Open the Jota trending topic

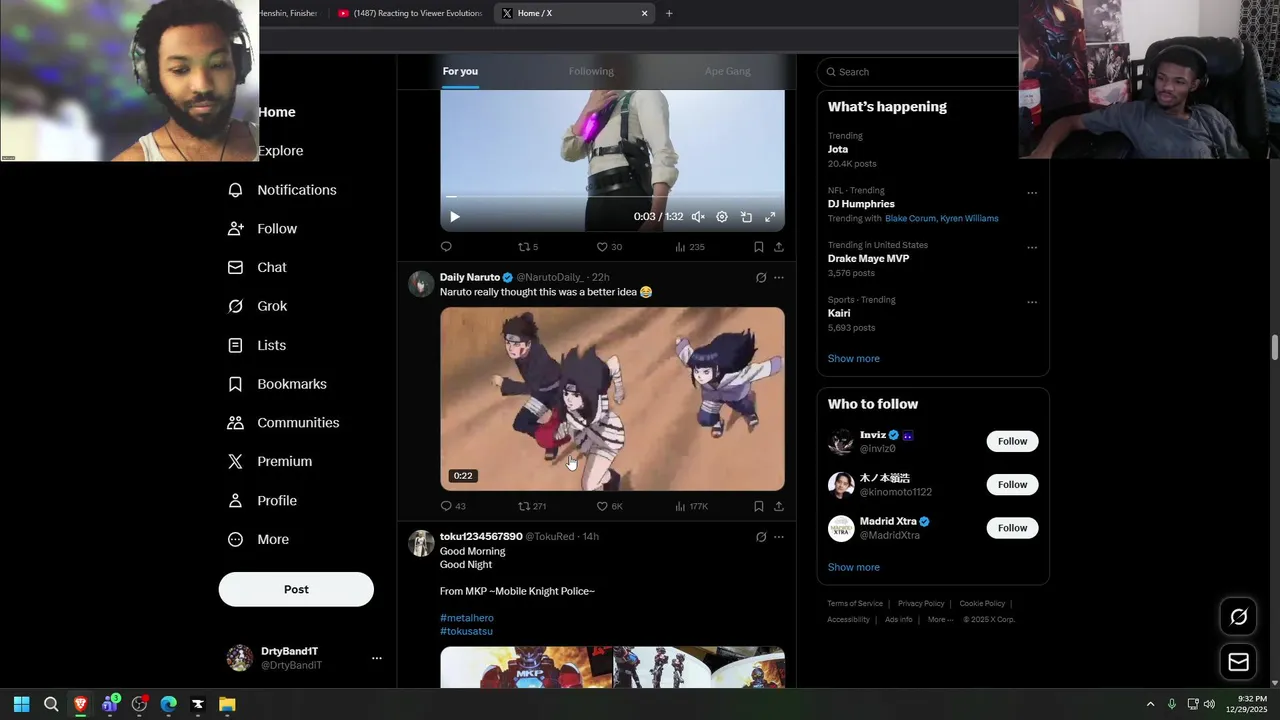pos(838,149)
